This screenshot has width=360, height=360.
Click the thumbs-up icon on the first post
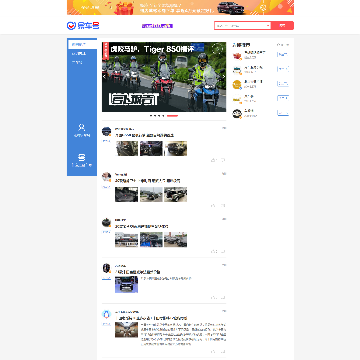214,160
